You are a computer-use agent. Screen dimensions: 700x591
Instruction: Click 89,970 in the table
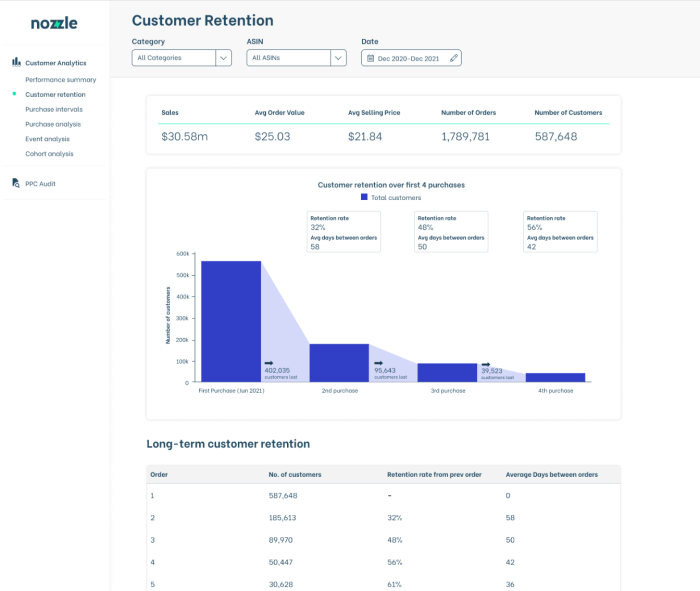pyautogui.click(x=281, y=540)
